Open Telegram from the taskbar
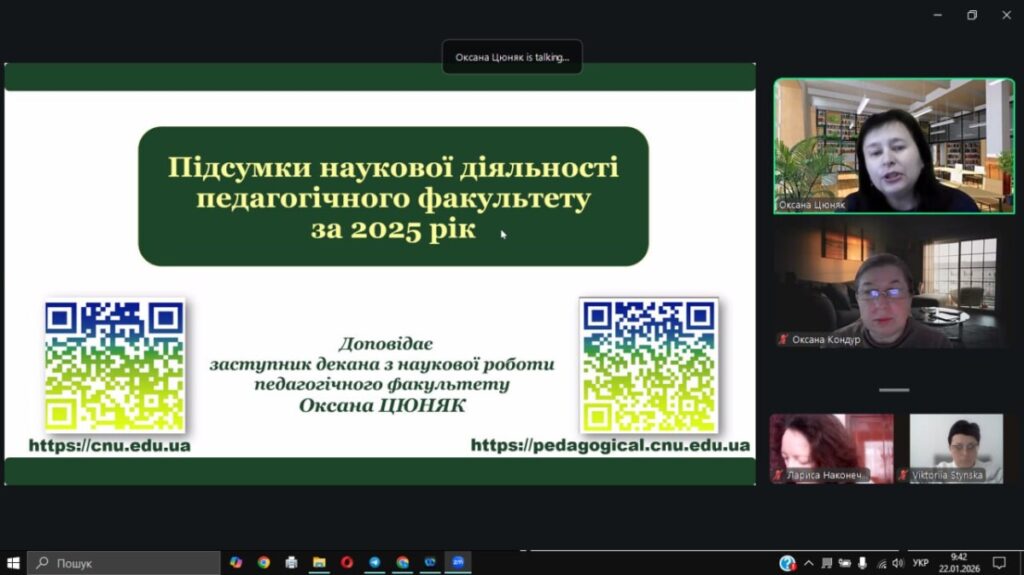The width and height of the screenshot is (1024, 575). click(375, 562)
